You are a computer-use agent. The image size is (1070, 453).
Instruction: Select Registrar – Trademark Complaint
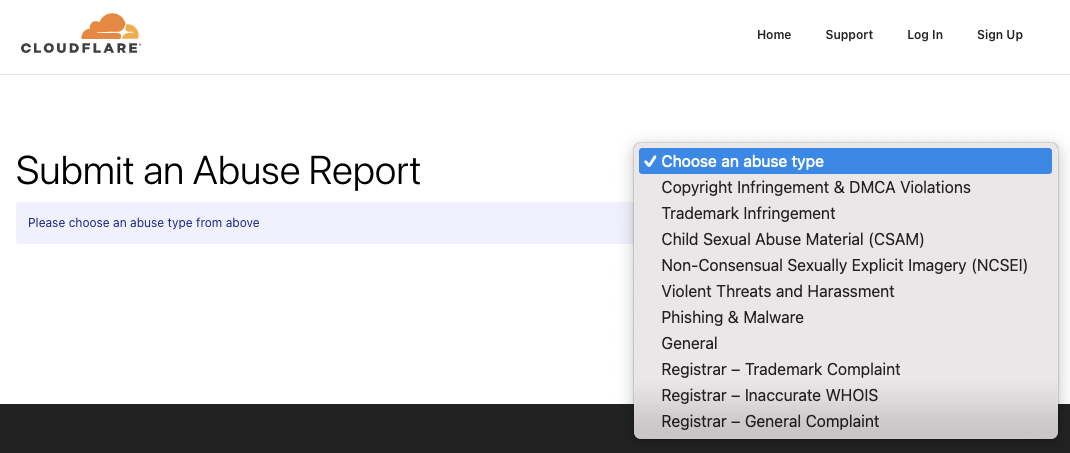coord(845,368)
